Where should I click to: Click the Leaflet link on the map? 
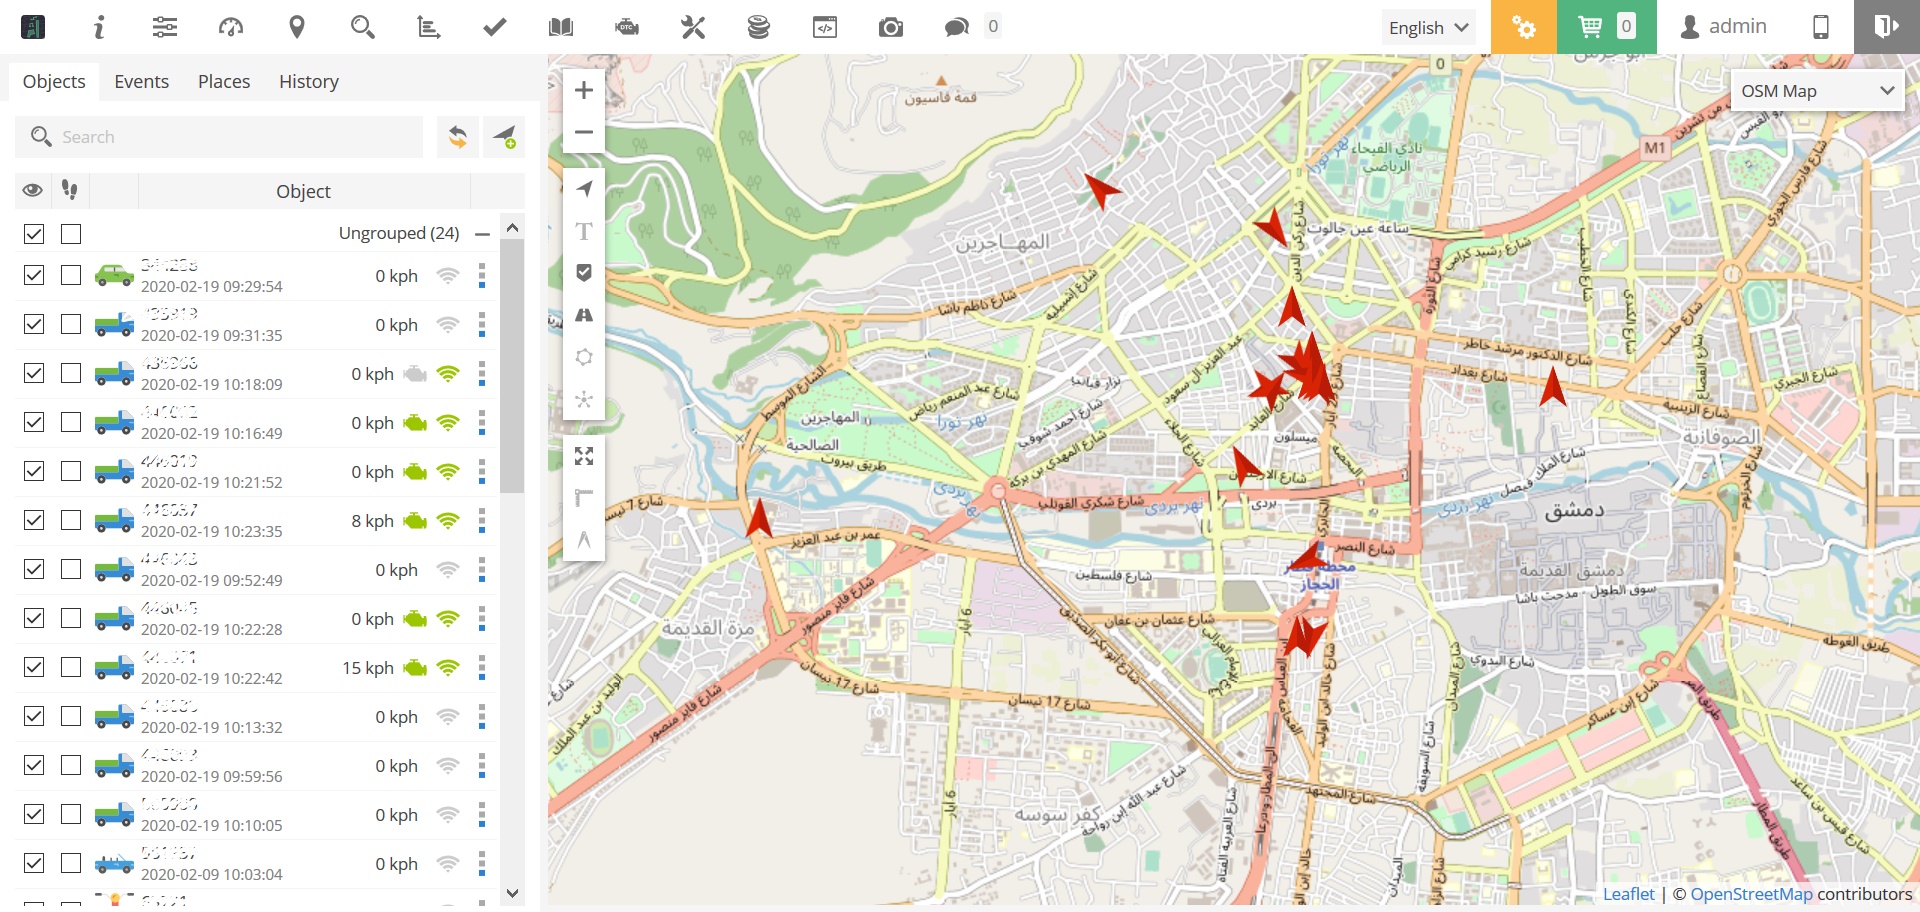coord(1628,894)
